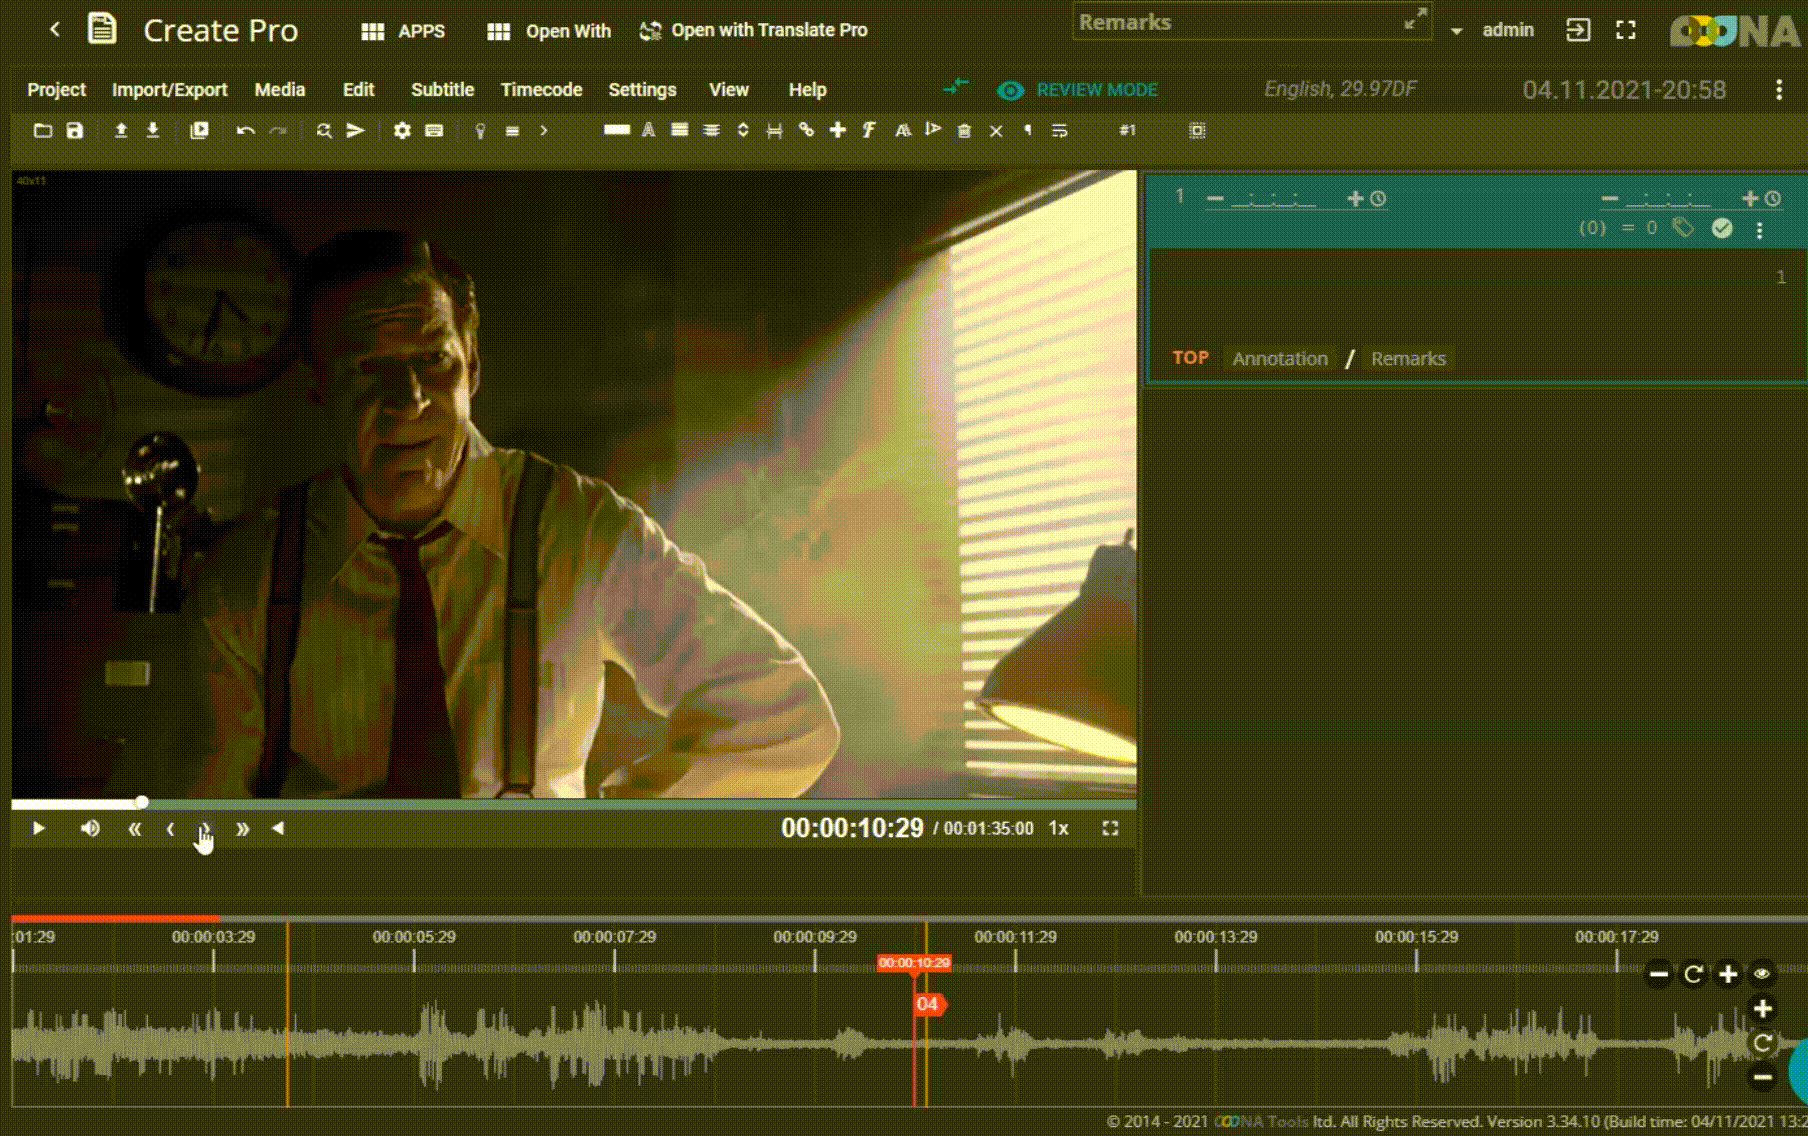Click the save floppy disk icon

coord(75,131)
